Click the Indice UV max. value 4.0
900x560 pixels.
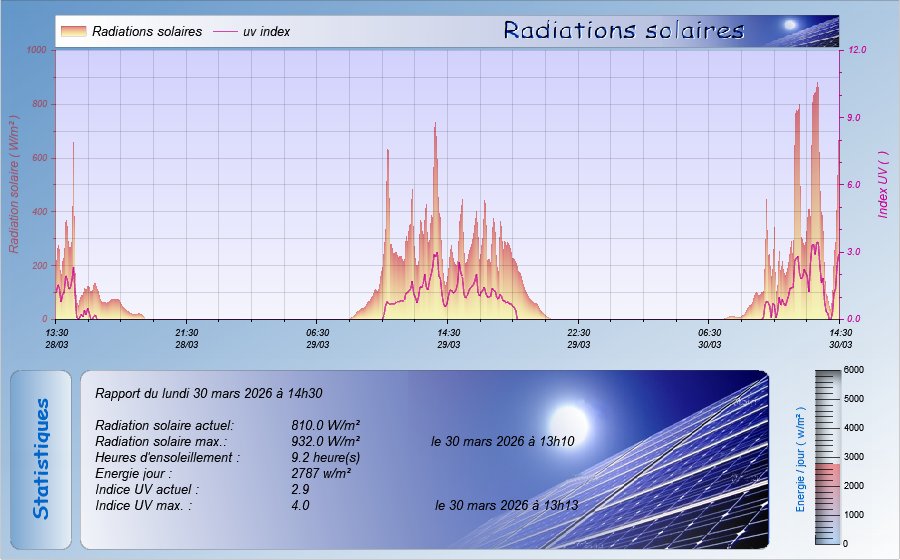pyautogui.click(x=300, y=506)
